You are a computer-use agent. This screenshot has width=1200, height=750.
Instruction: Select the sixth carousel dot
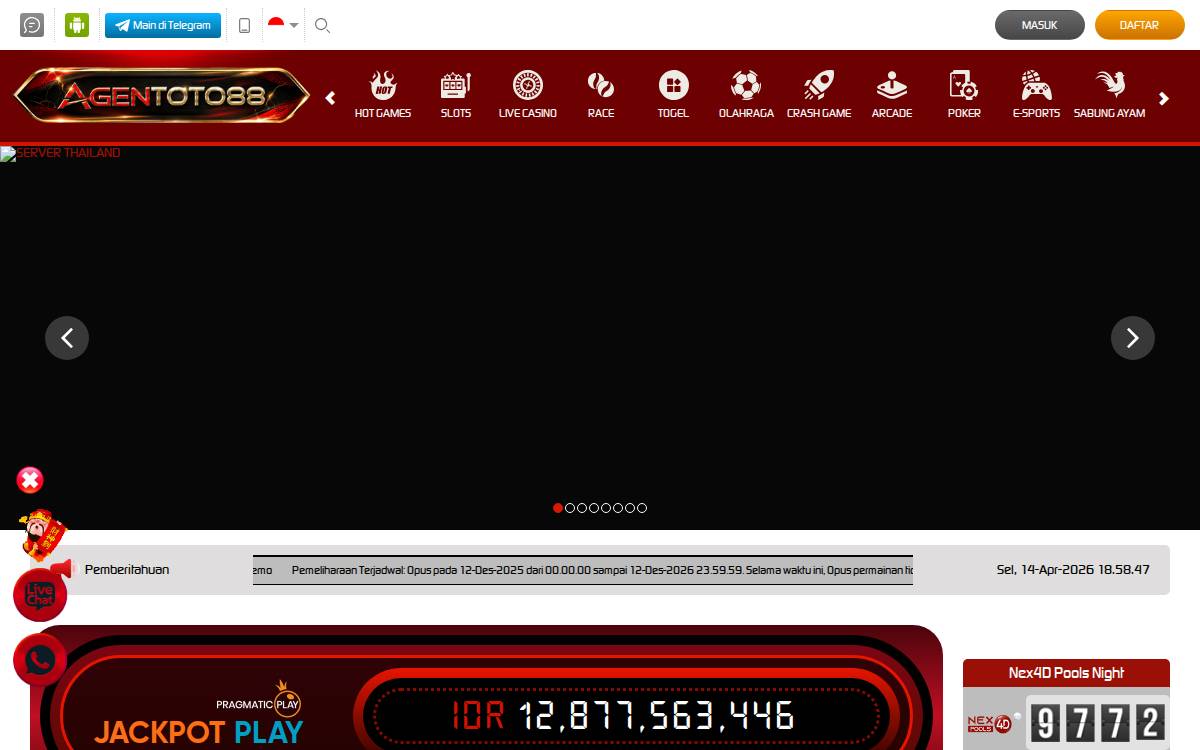click(618, 508)
